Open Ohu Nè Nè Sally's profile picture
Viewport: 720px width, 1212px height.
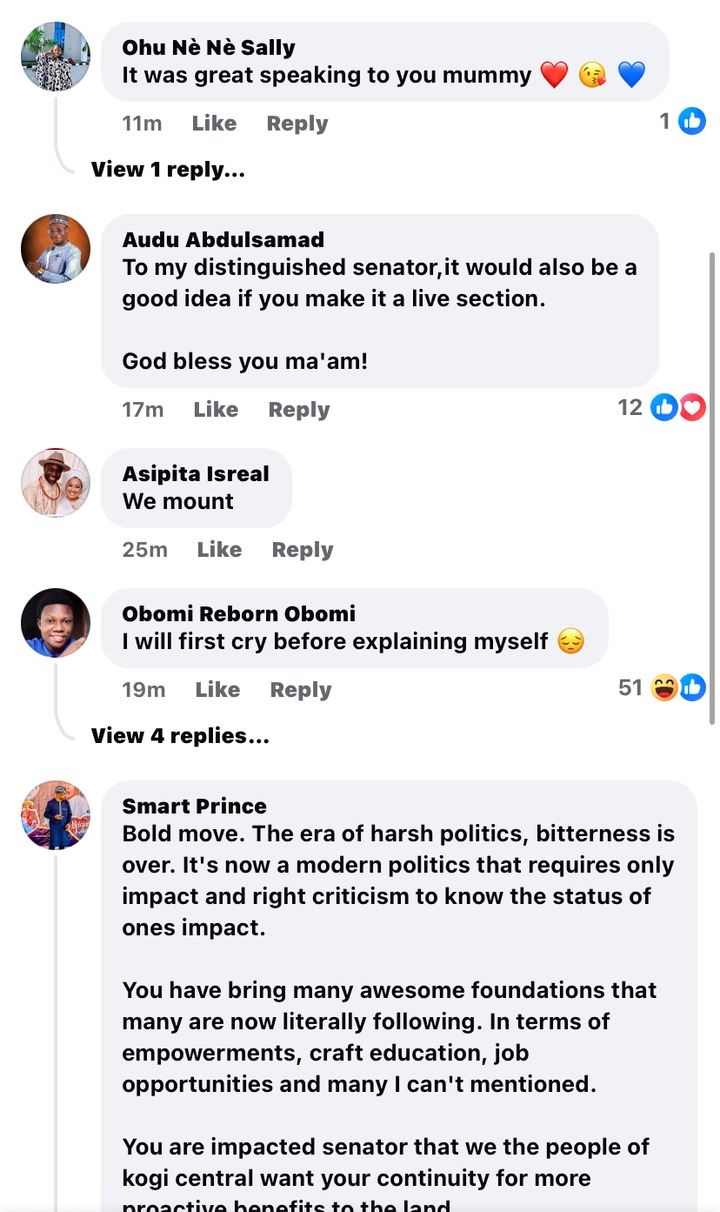[x=56, y=56]
